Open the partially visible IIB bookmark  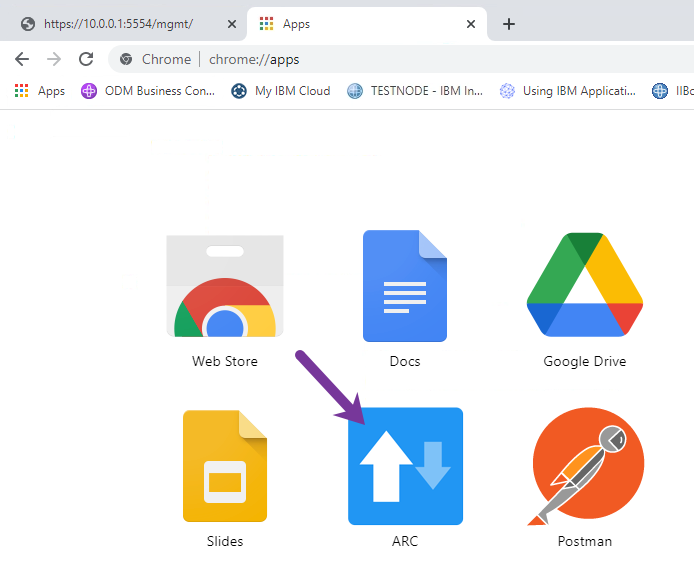click(x=672, y=91)
